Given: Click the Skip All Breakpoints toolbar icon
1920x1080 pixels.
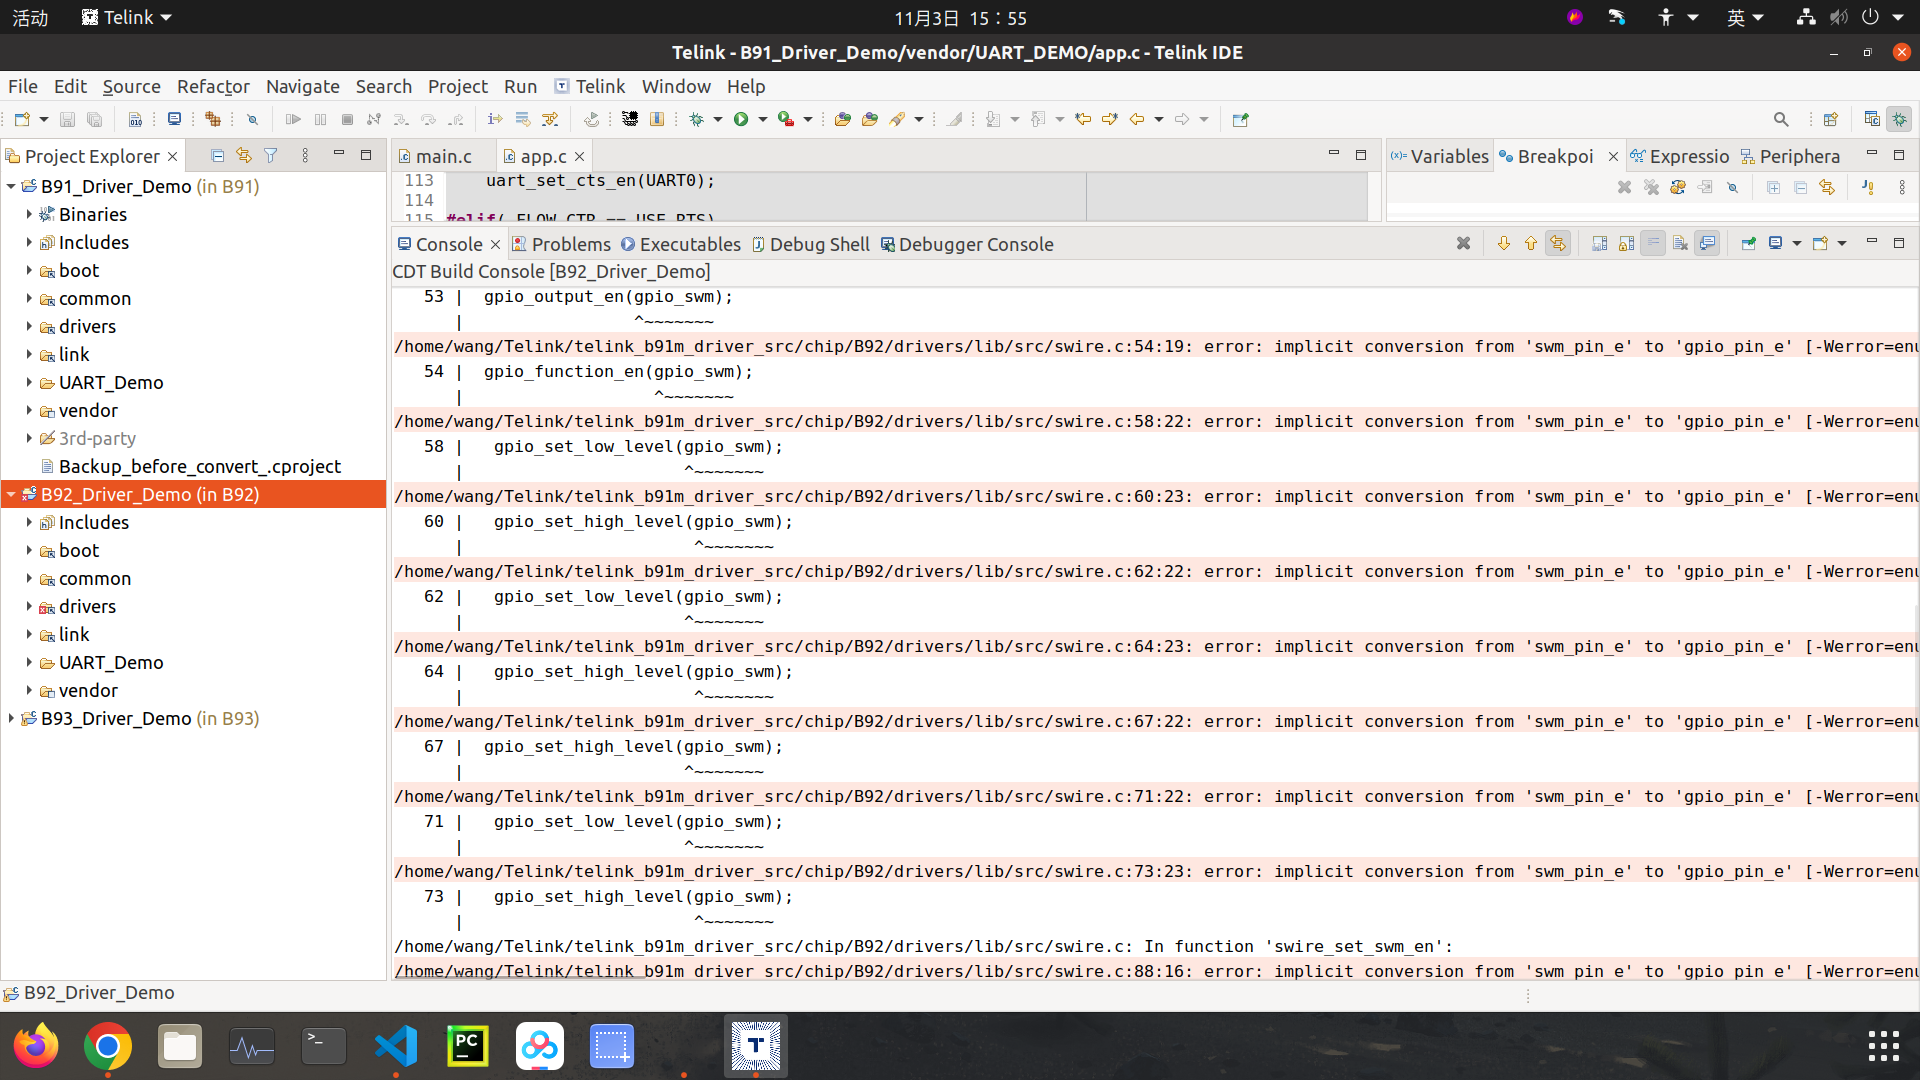Looking at the screenshot, I should [x=252, y=119].
